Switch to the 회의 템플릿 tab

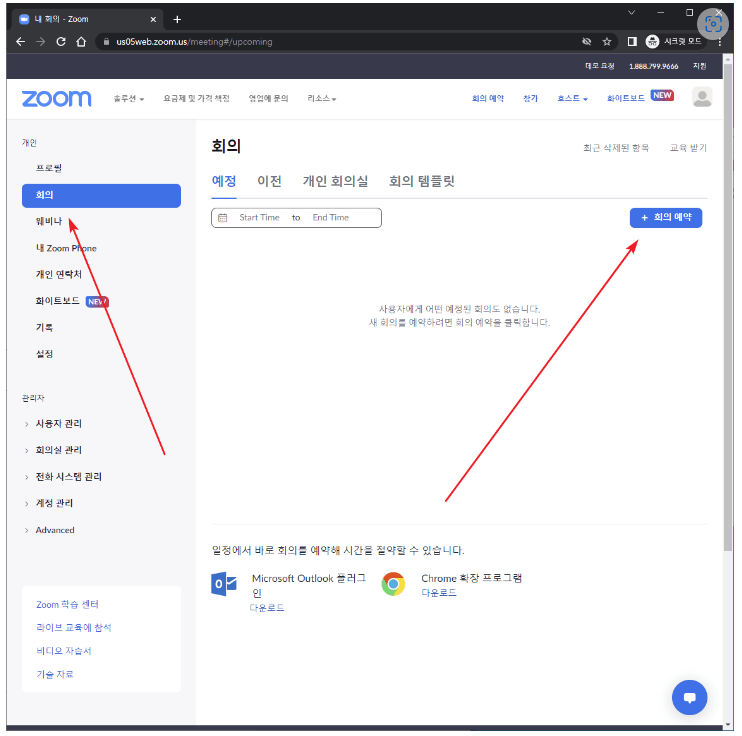coord(421,181)
